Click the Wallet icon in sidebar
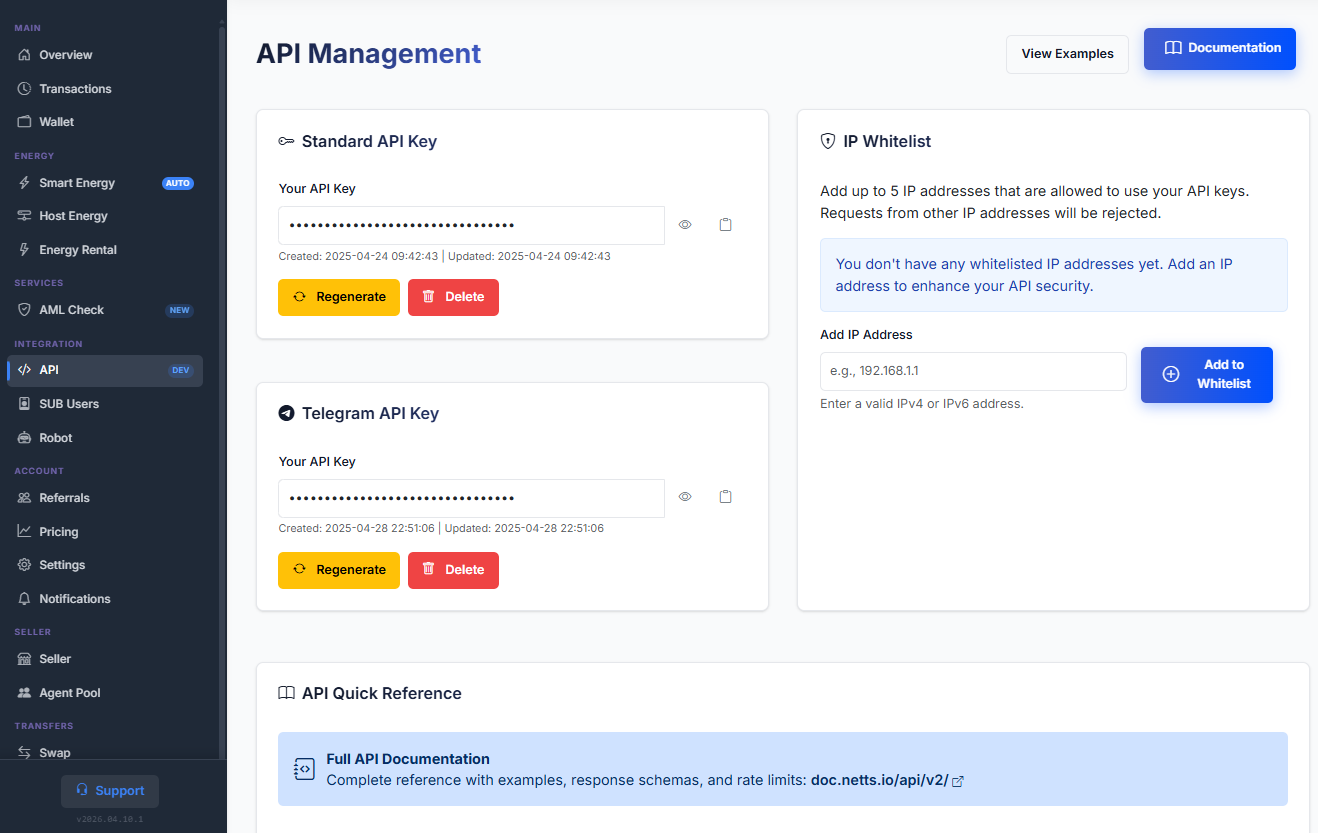This screenshot has height=833, width=1318. pos(25,122)
